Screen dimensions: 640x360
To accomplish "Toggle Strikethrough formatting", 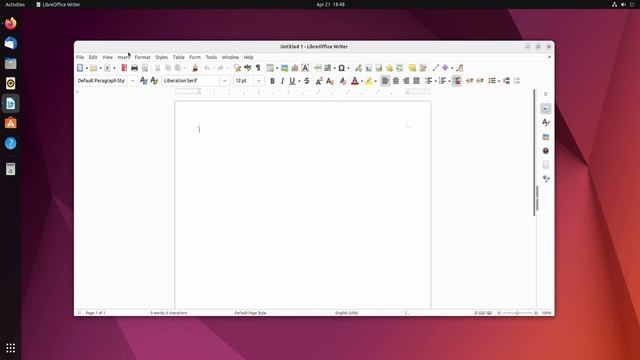I will coord(307,81).
